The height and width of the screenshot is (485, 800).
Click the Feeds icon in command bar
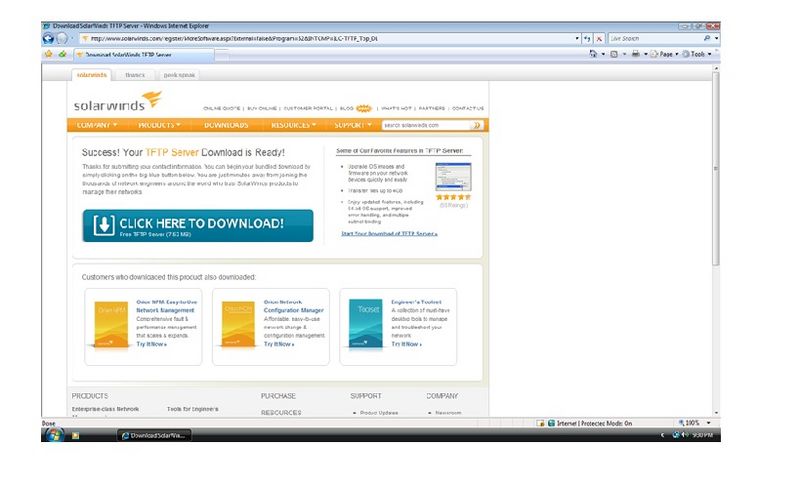614,54
